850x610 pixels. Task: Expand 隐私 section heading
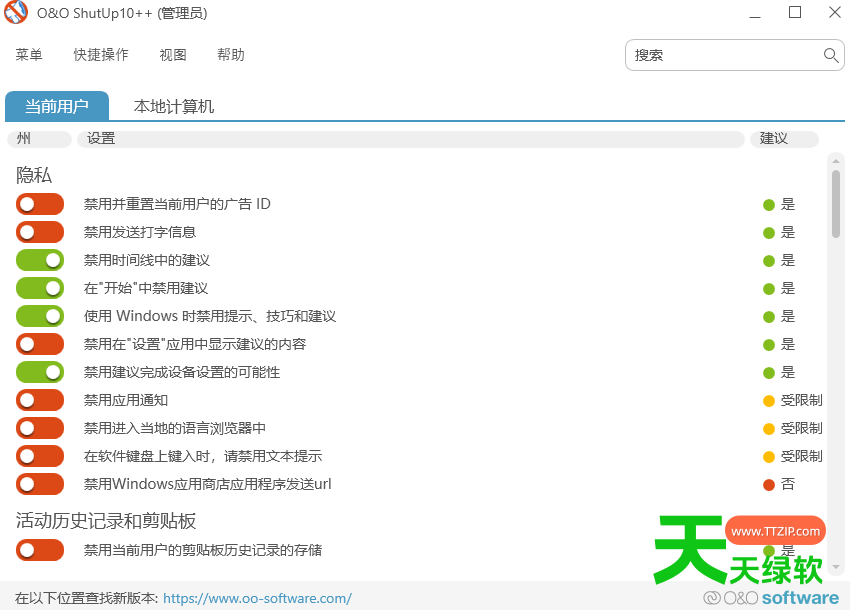[x=34, y=175]
